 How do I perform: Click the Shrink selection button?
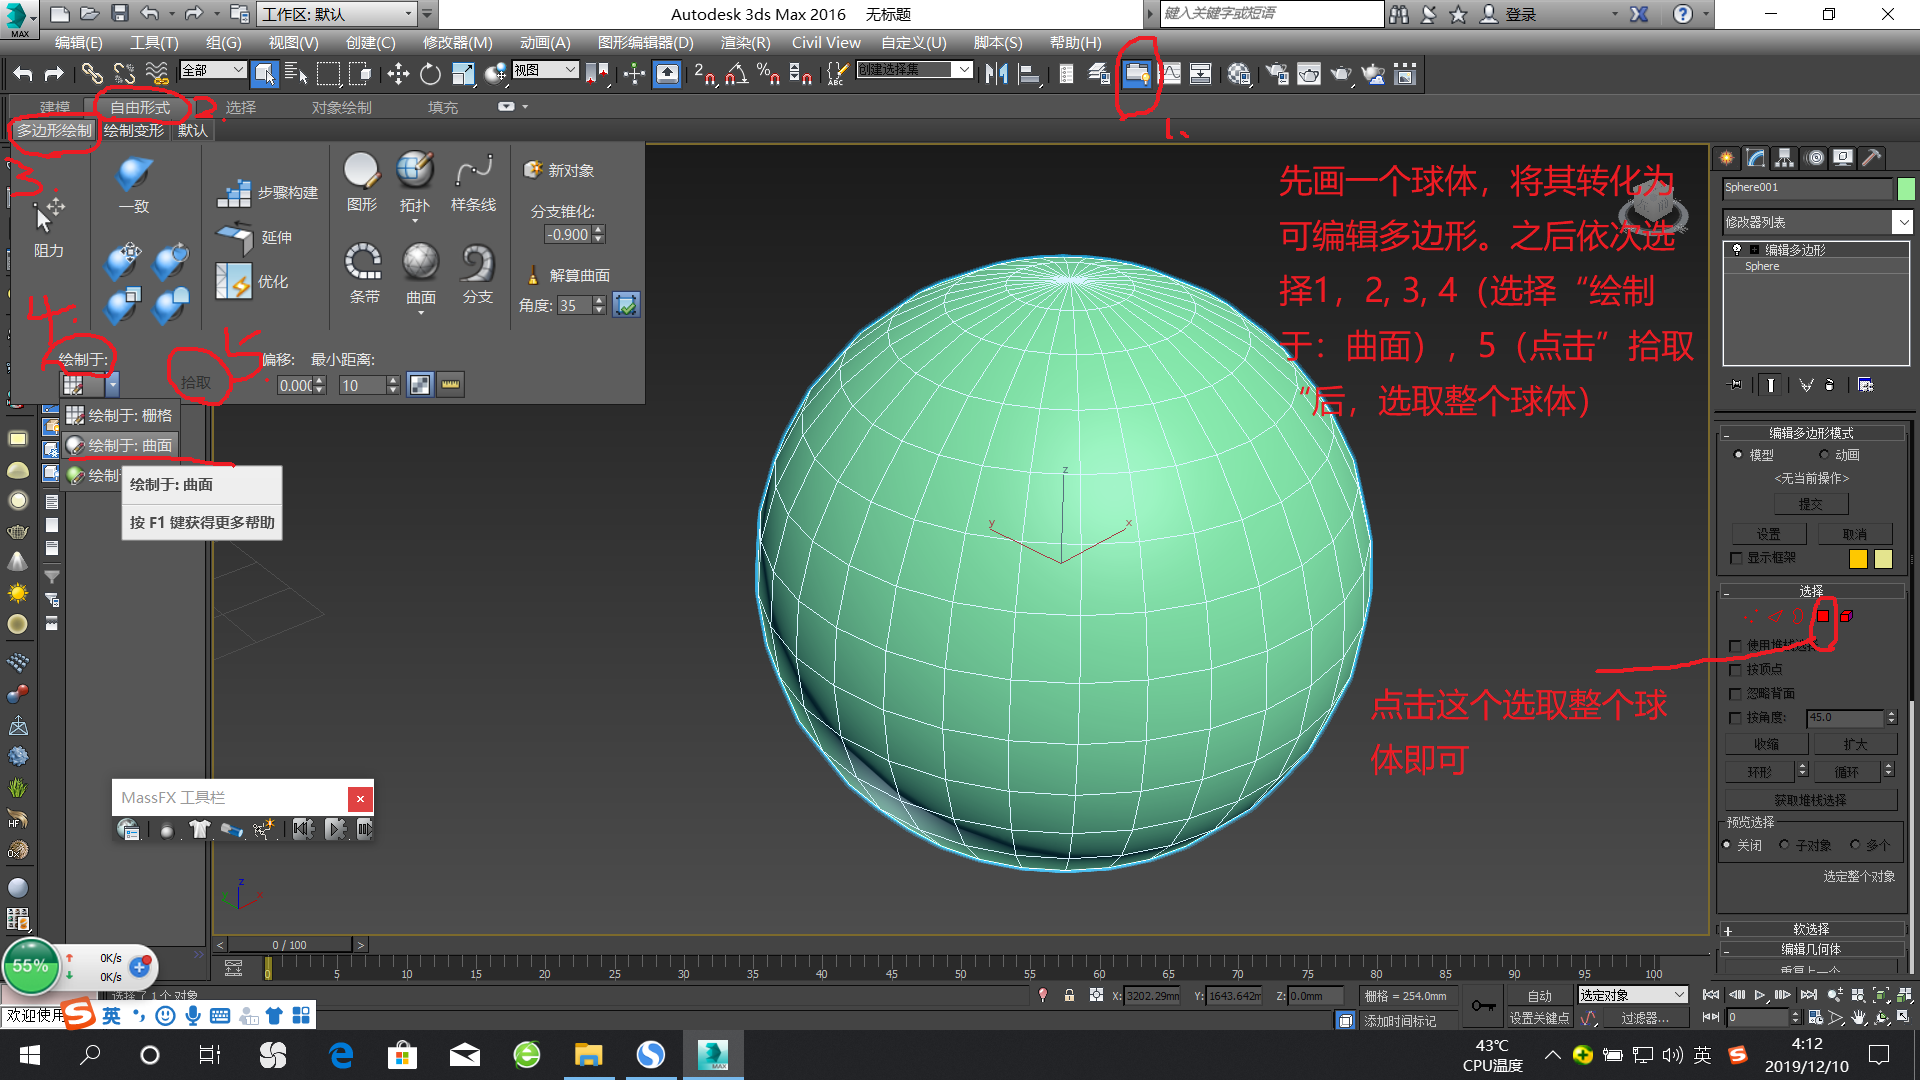(1767, 745)
